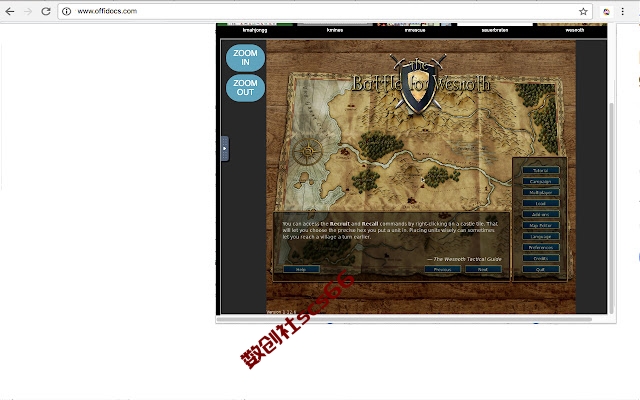Open the browser extension icon

(607, 11)
